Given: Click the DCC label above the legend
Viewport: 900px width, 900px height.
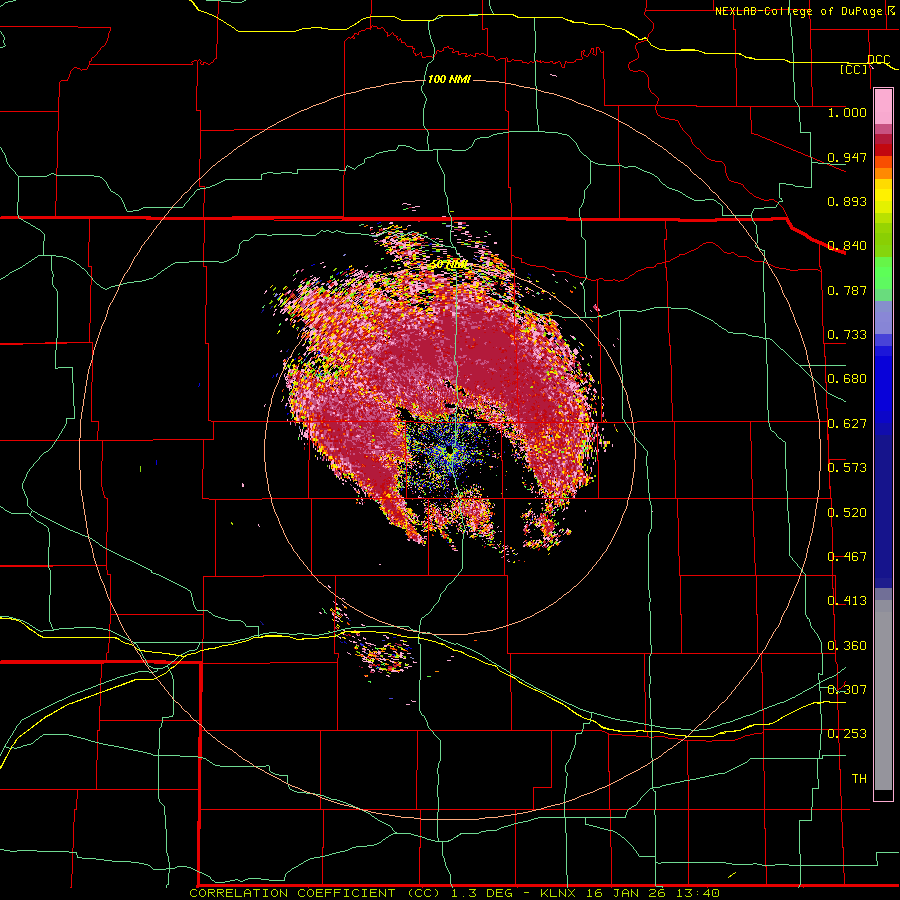Looking at the screenshot, I should (878, 59).
